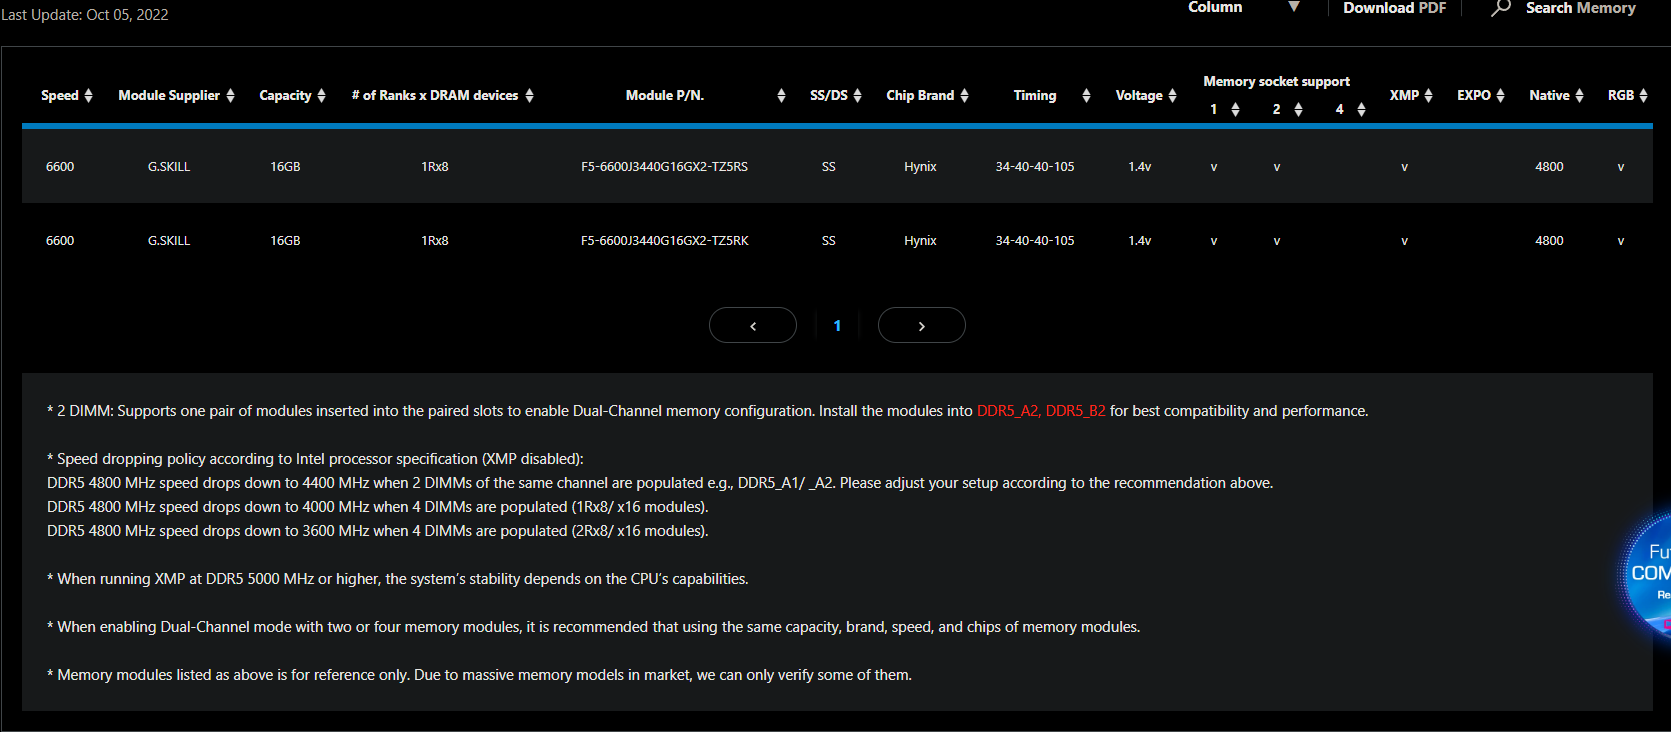Click Hynix in the TZ5RS row
Screen dimensions: 1671x732
click(920, 167)
